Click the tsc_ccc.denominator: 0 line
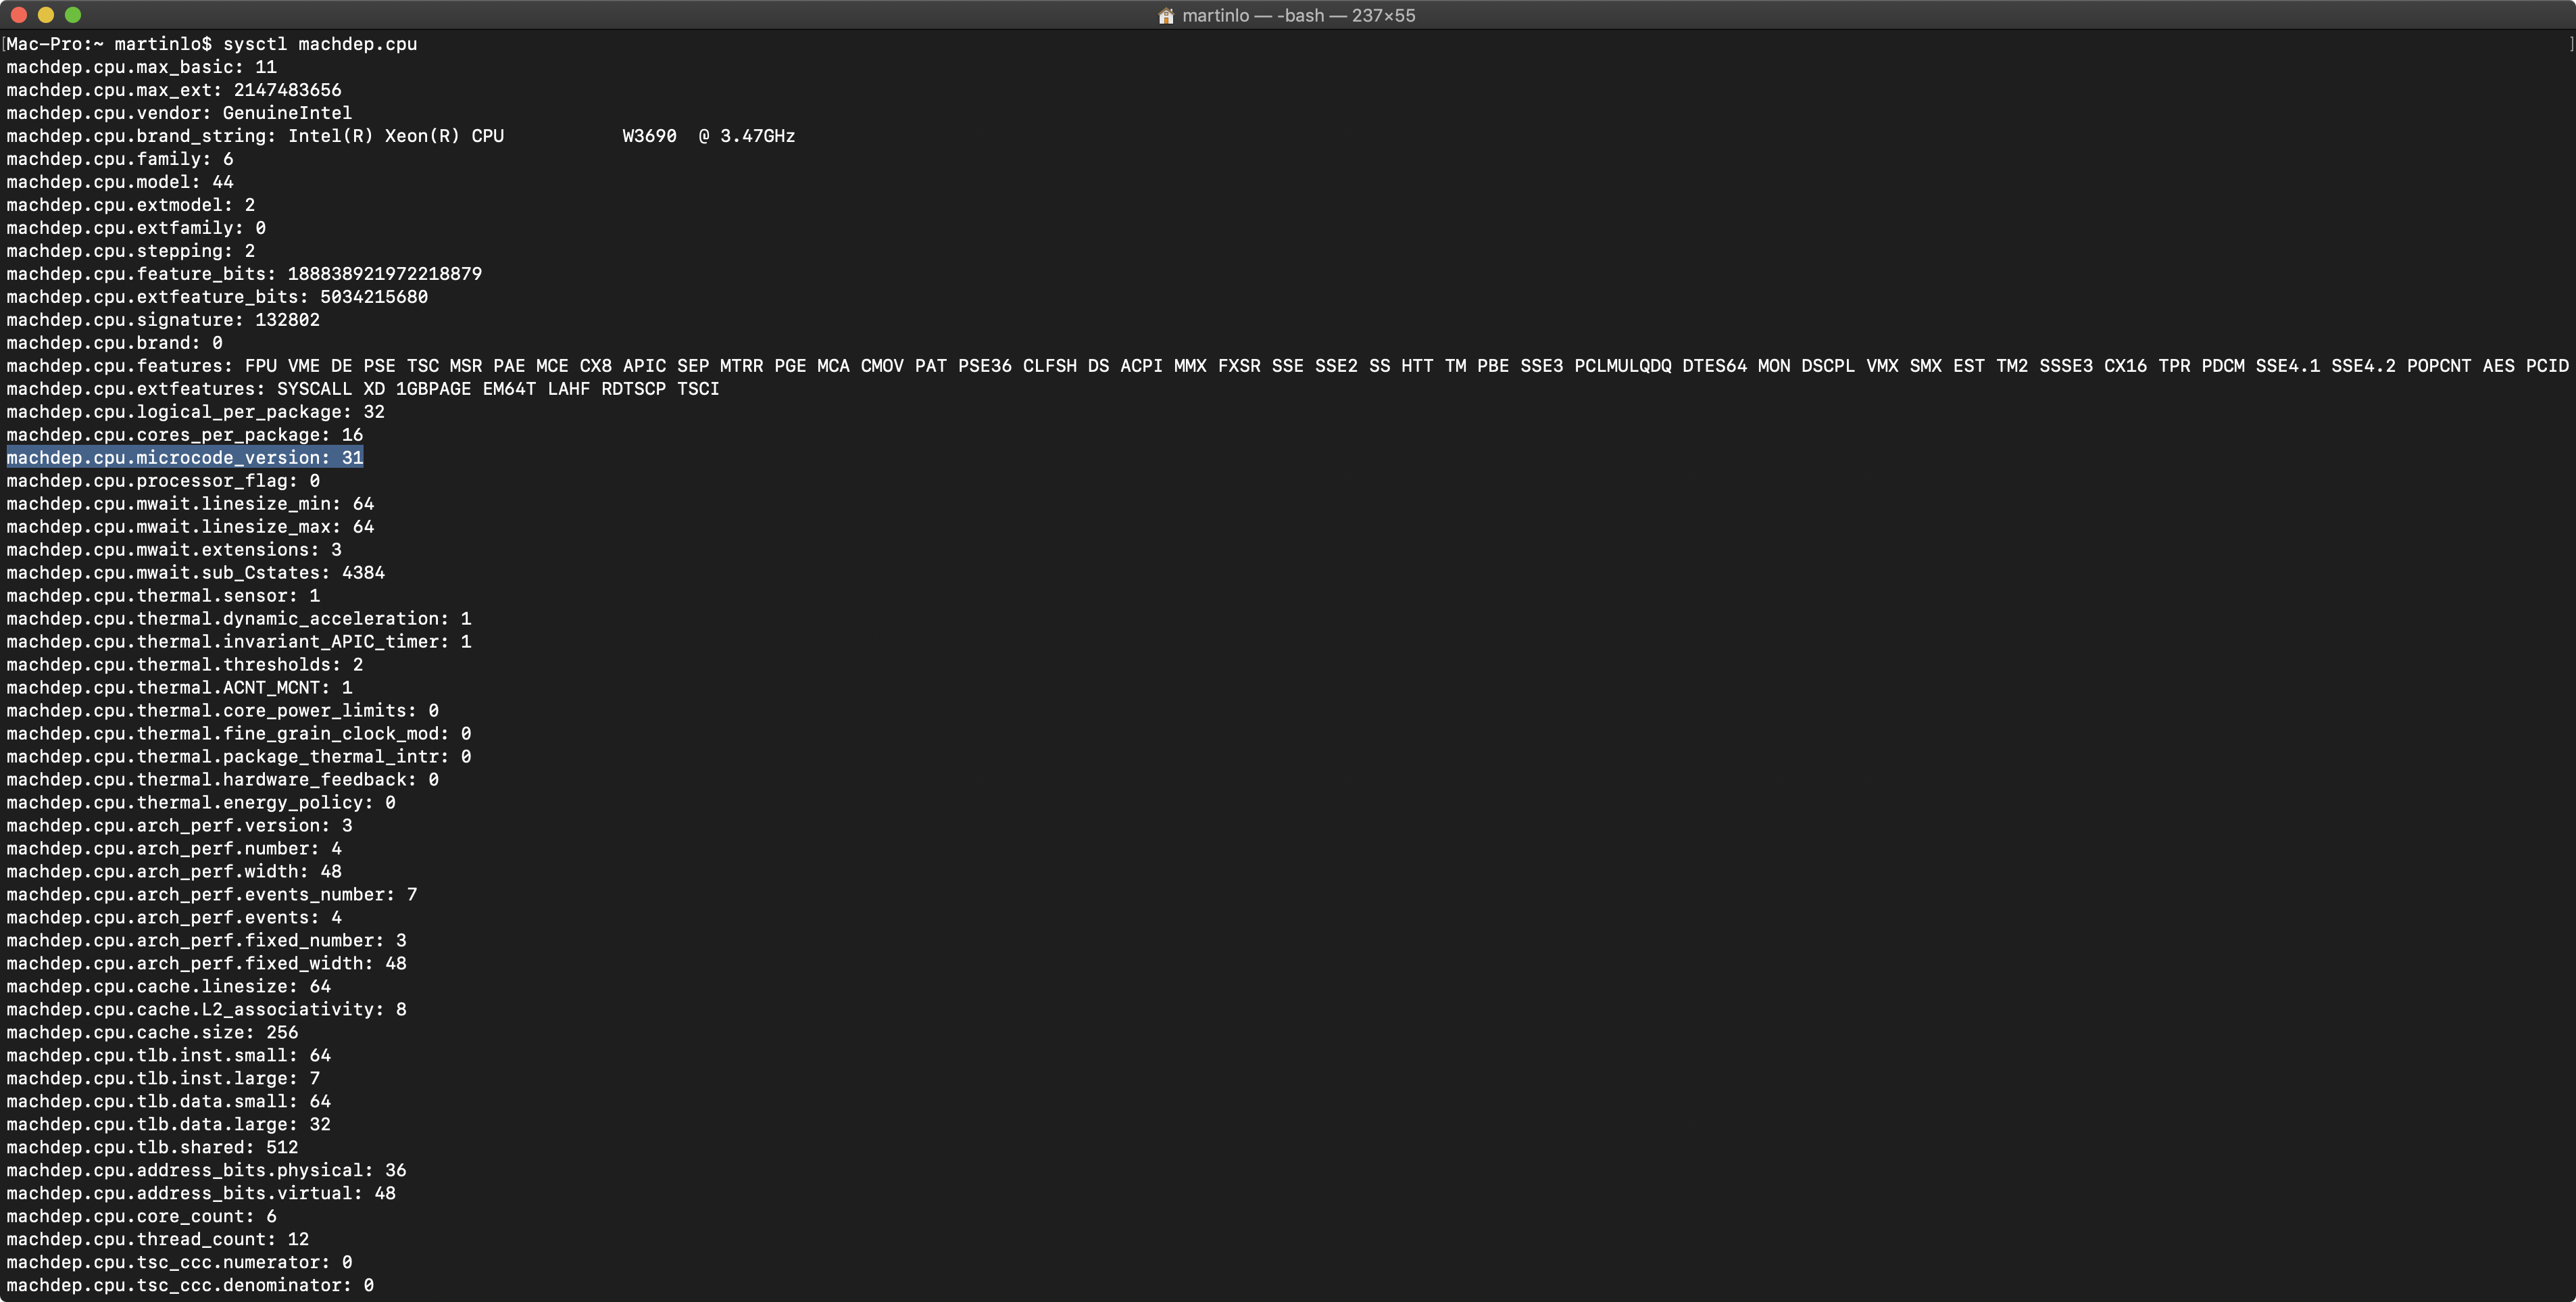This screenshot has height=1302, width=2576. pos(190,1286)
